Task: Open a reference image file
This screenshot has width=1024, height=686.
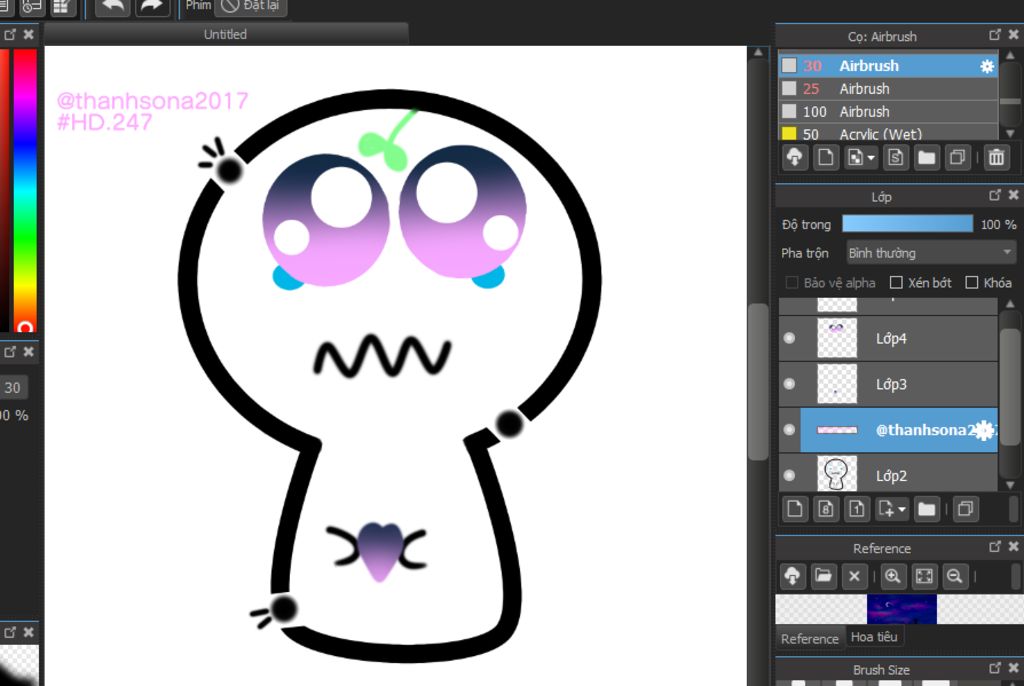Action: coord(823,576)
